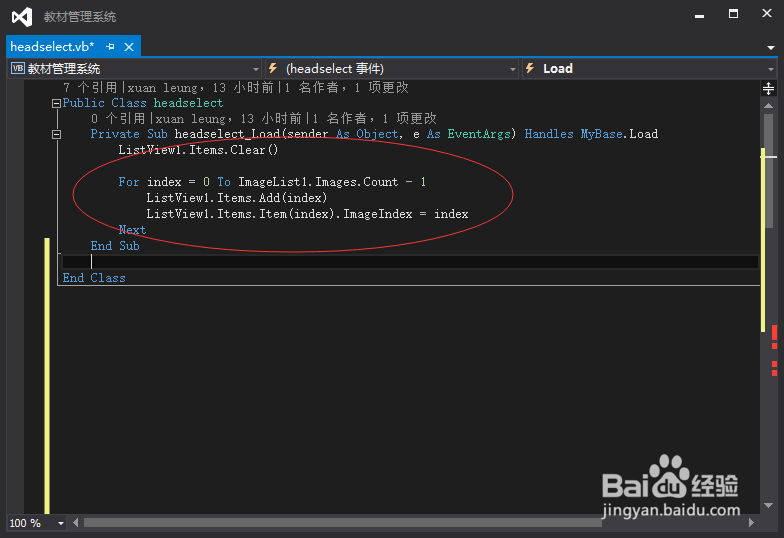The height and width of the screenshot is (538, 784).
Task: Minimize the 教材管理系统 window
Action: tap(700, 15)
